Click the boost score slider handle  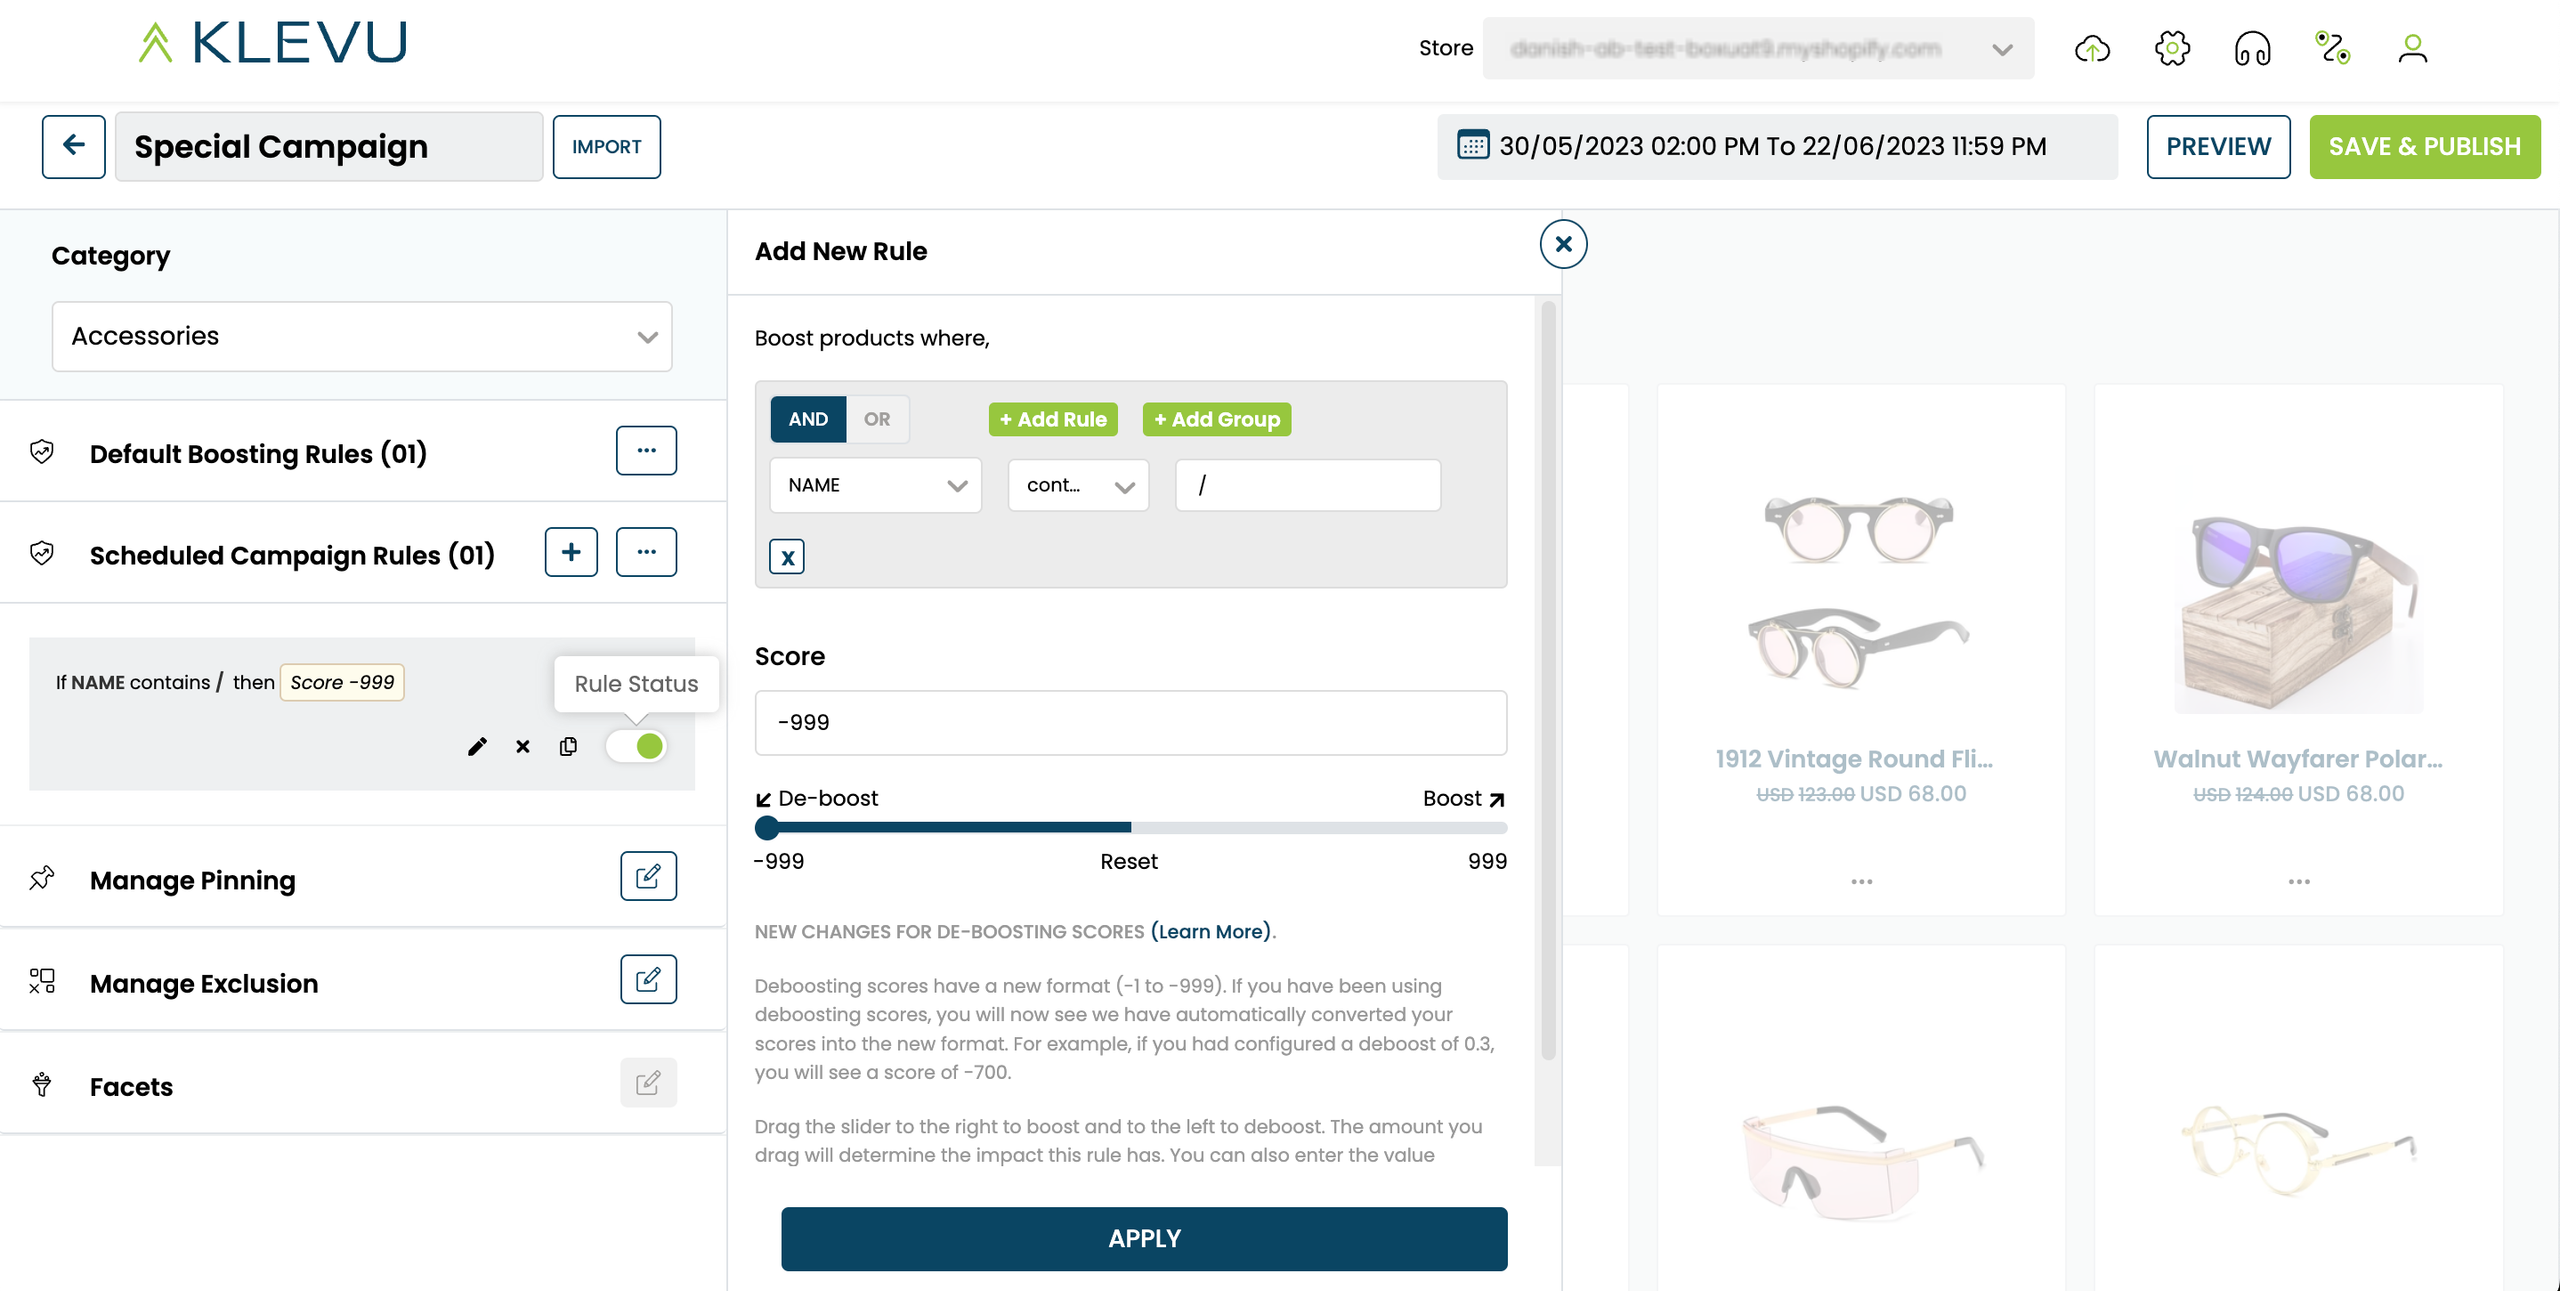767,827
